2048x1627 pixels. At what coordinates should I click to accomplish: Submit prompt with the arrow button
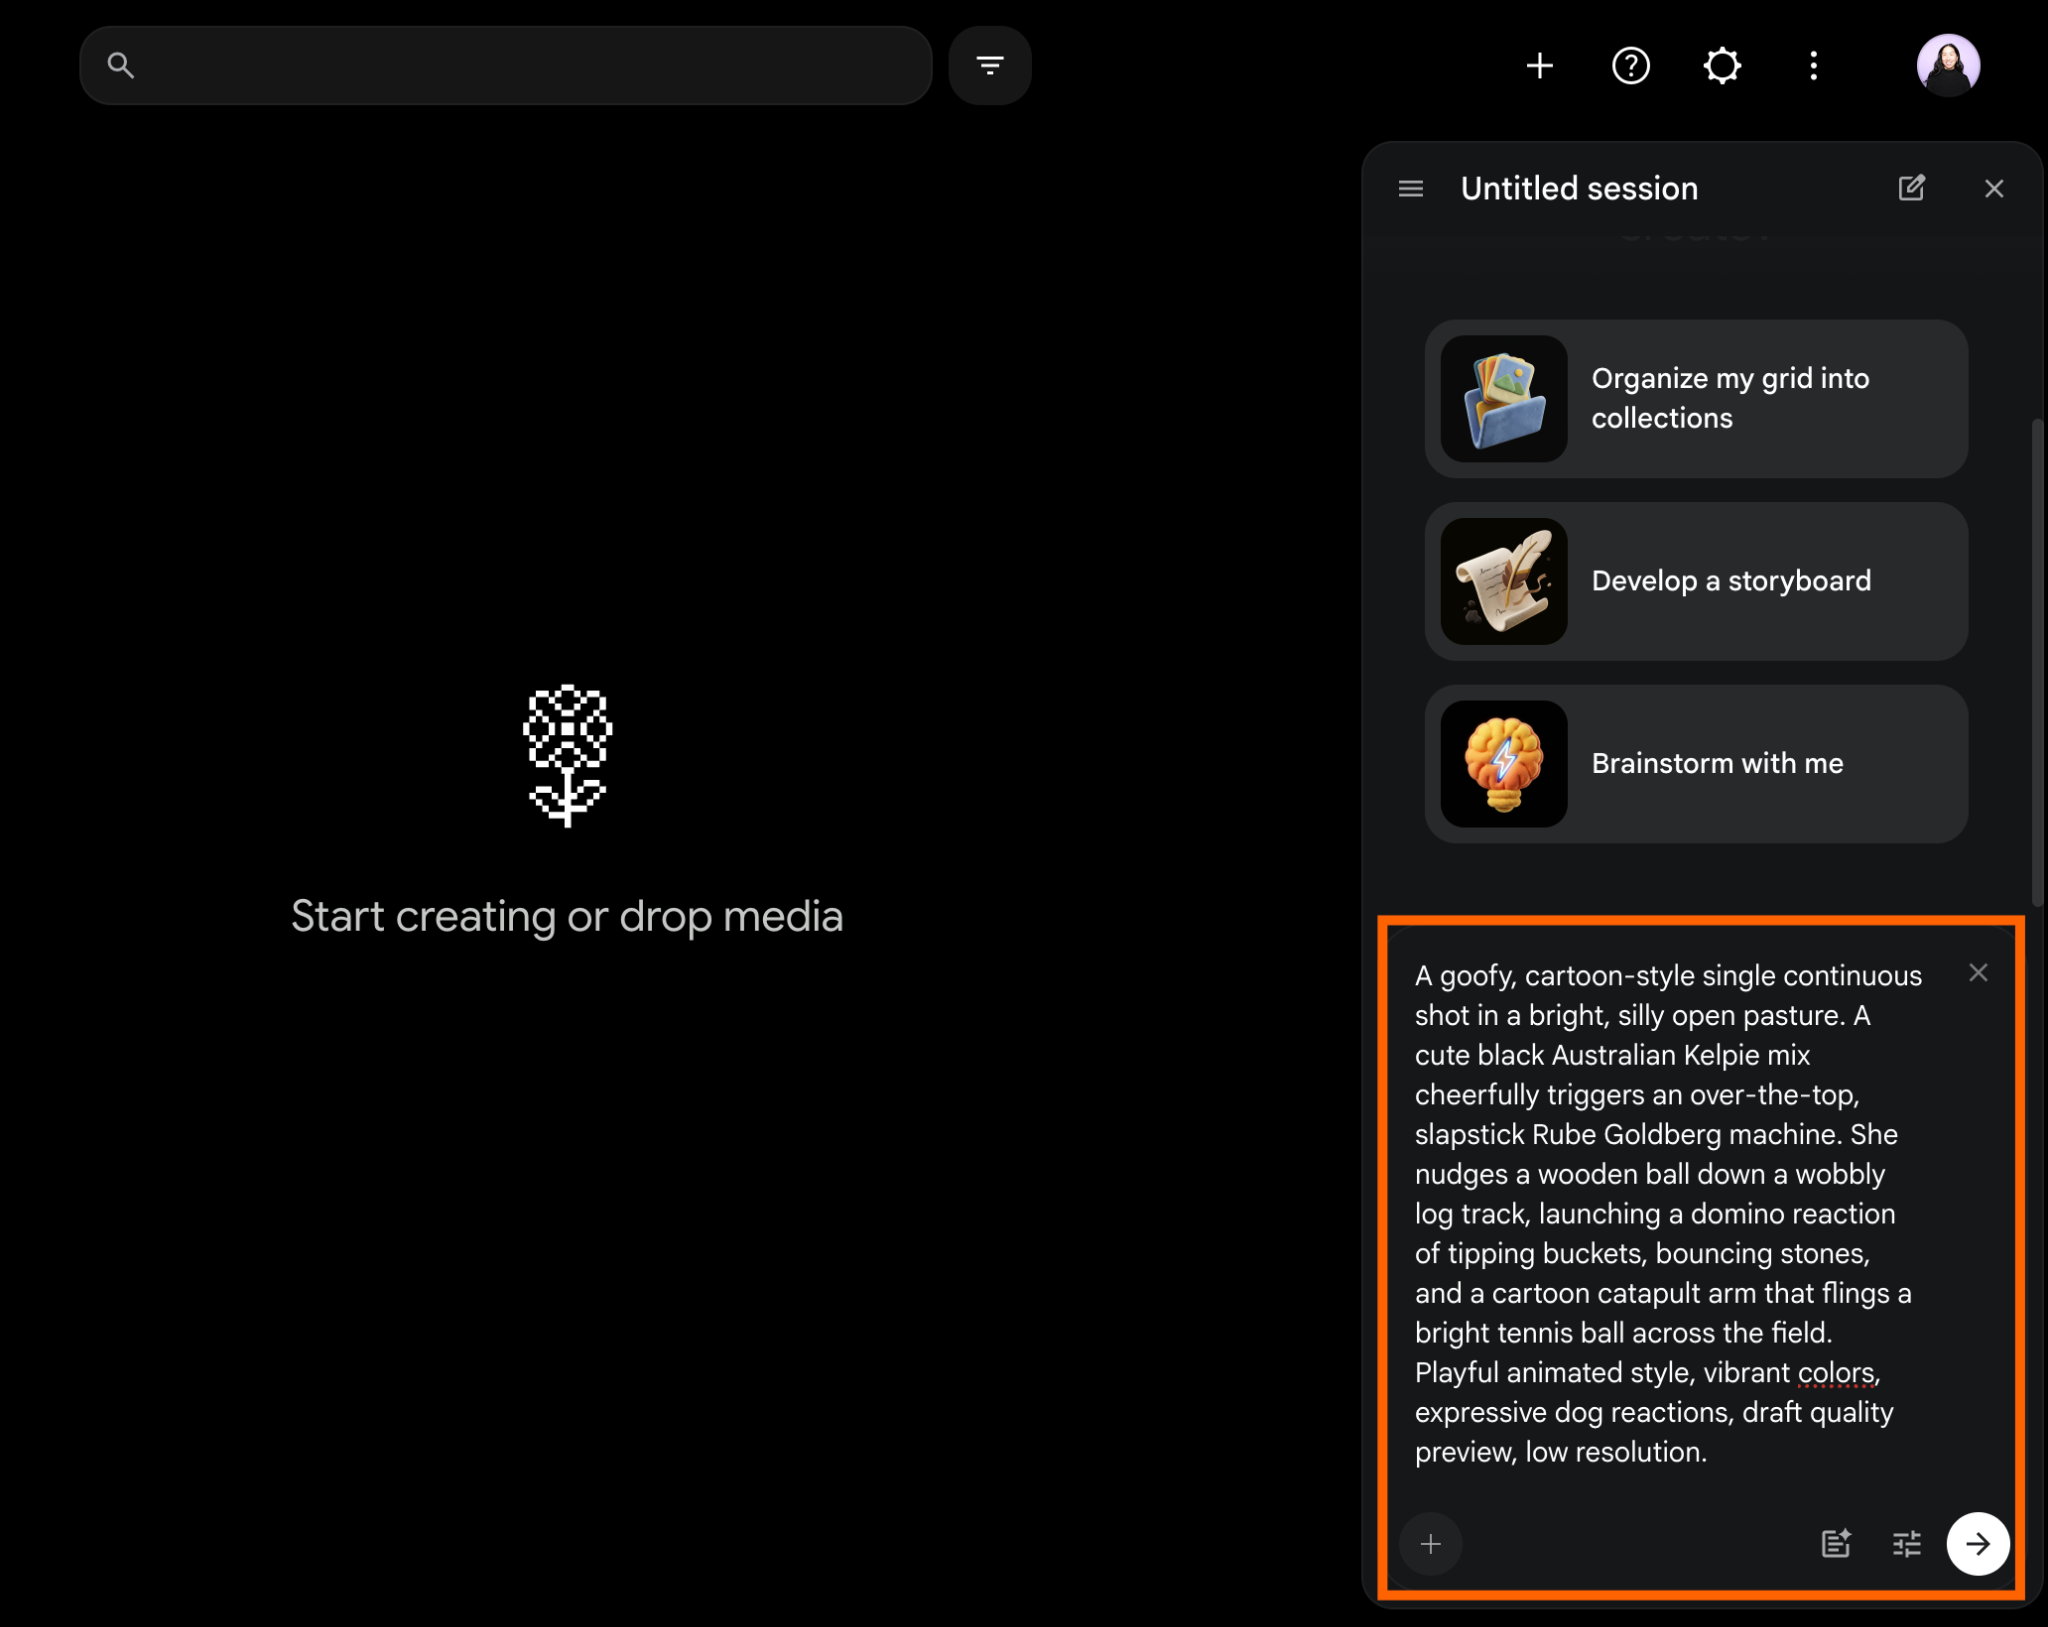1978,1544
